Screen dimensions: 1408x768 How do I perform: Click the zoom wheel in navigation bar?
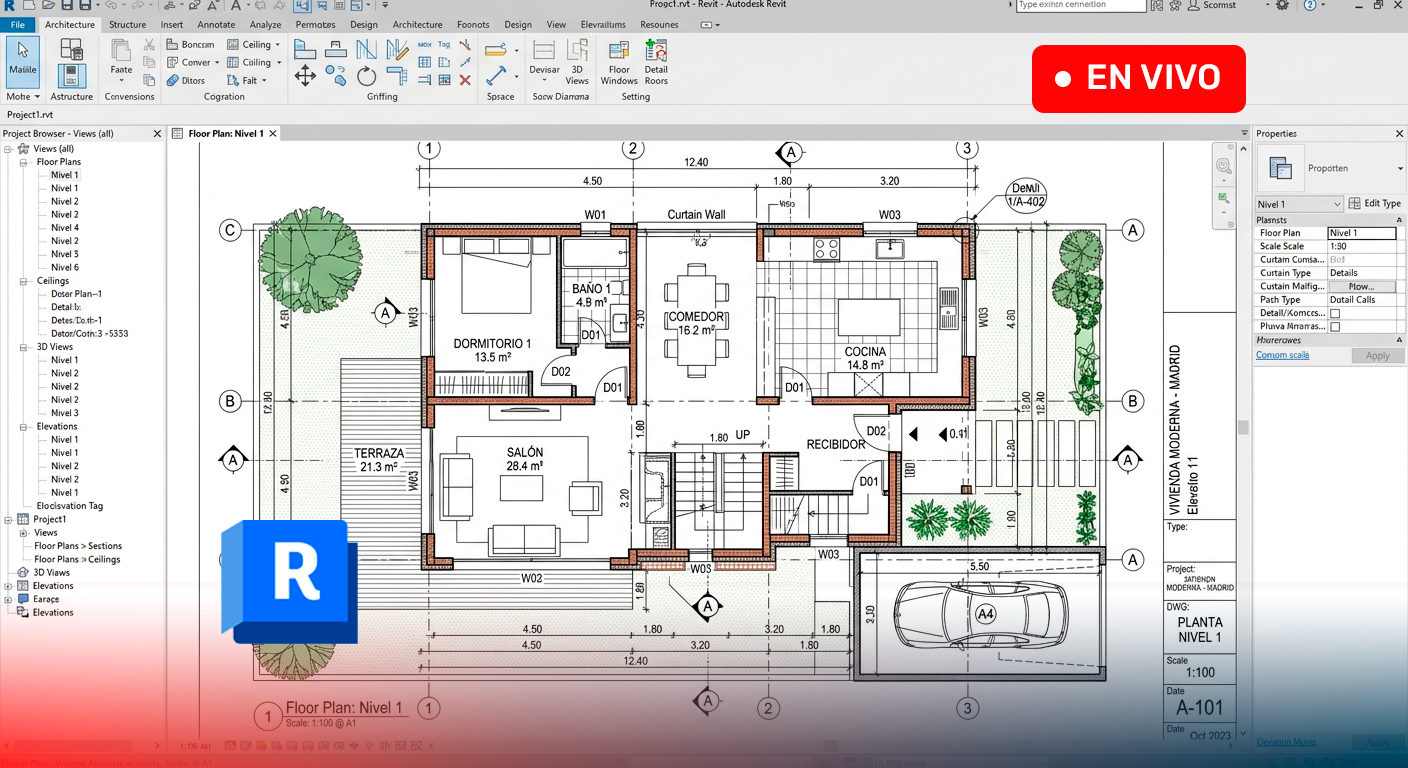point(1224,166)
